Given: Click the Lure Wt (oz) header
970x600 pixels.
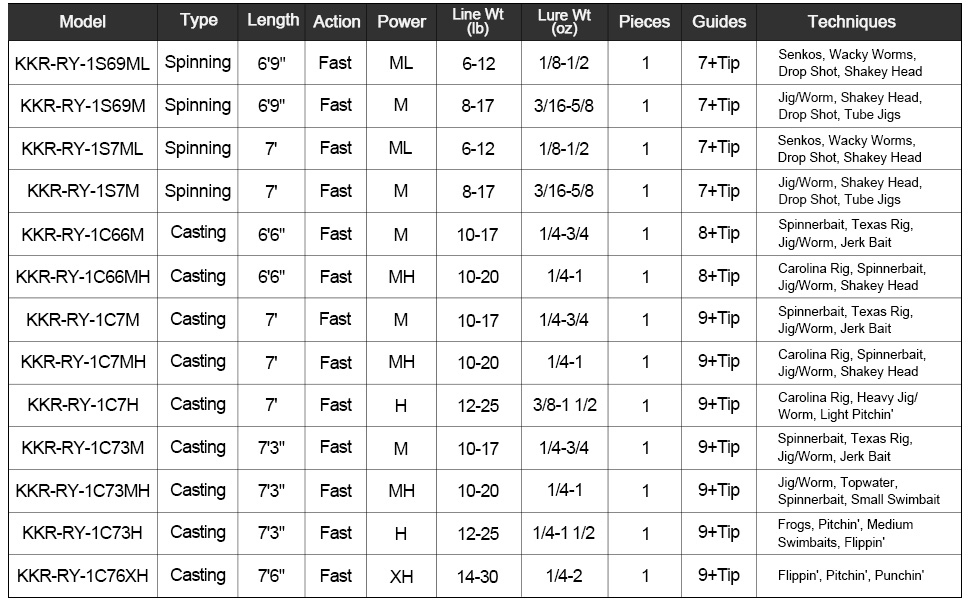Looking at the screenshot, I should tap(564, 21).
